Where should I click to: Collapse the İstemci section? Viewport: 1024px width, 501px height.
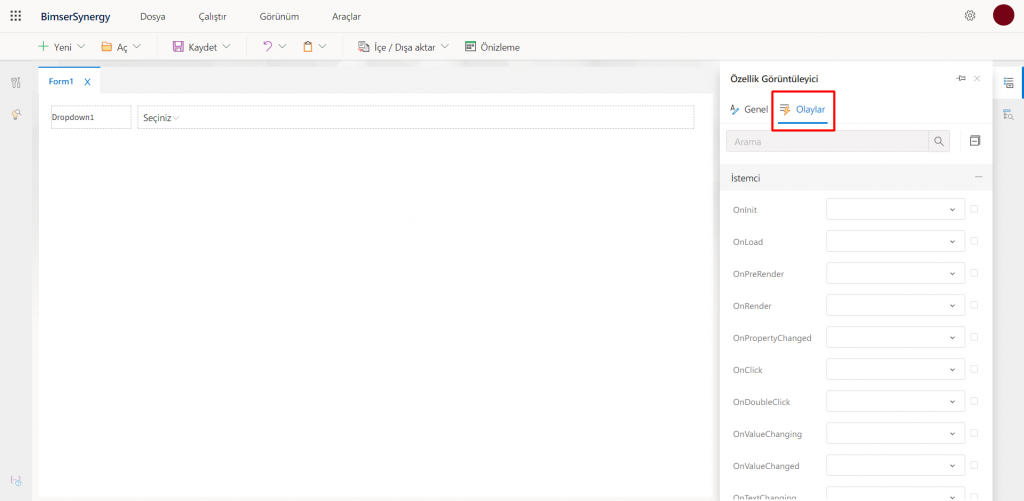pos(978,177)
